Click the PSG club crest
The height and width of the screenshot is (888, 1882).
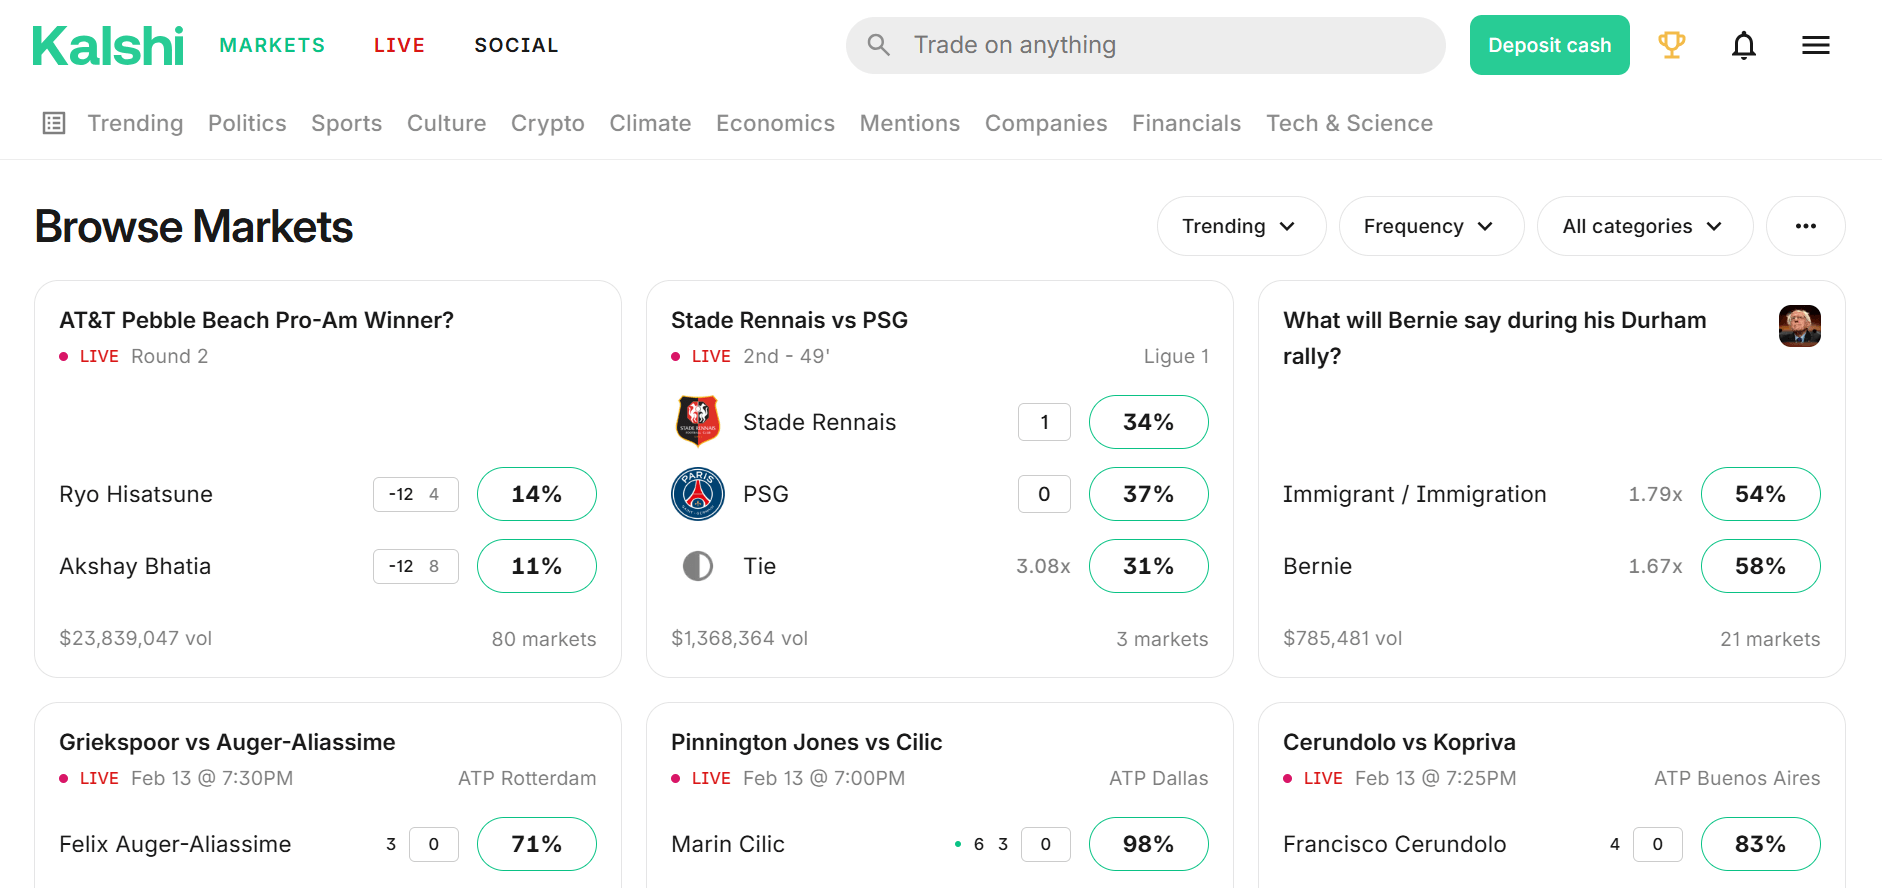pyautogui.click(x=698, y=494)
